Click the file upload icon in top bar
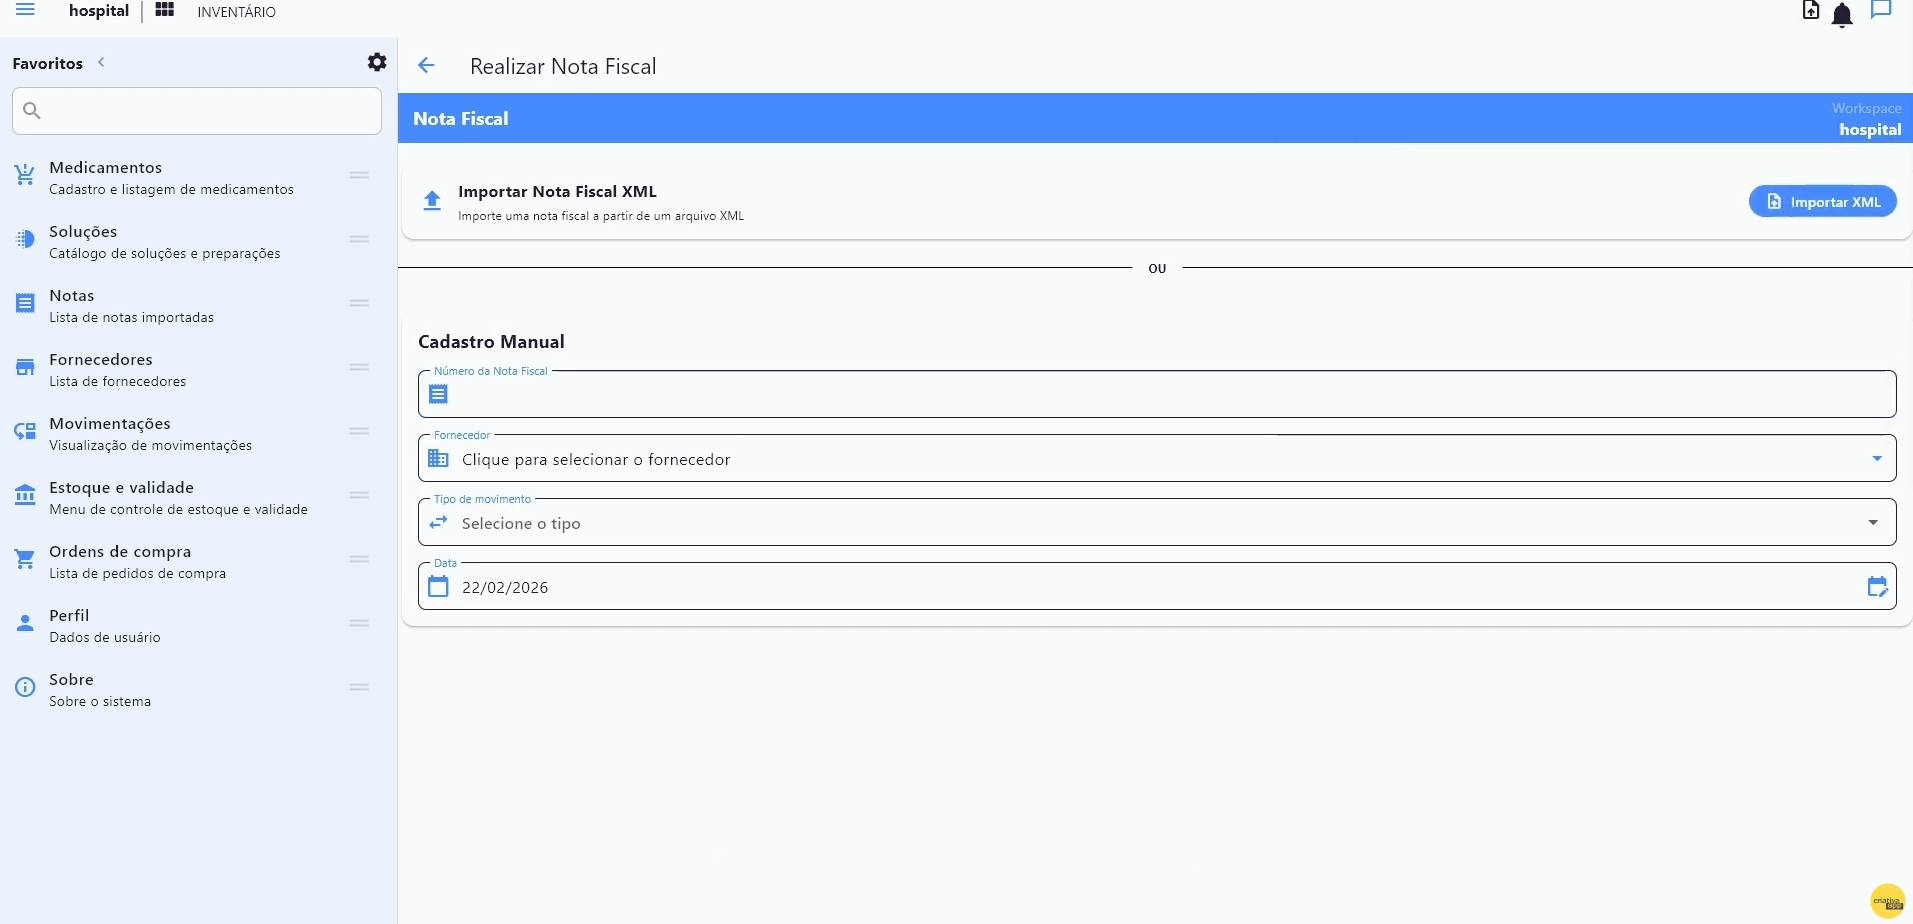The width and height of the screenshot is (1913, 924). 1811,11
